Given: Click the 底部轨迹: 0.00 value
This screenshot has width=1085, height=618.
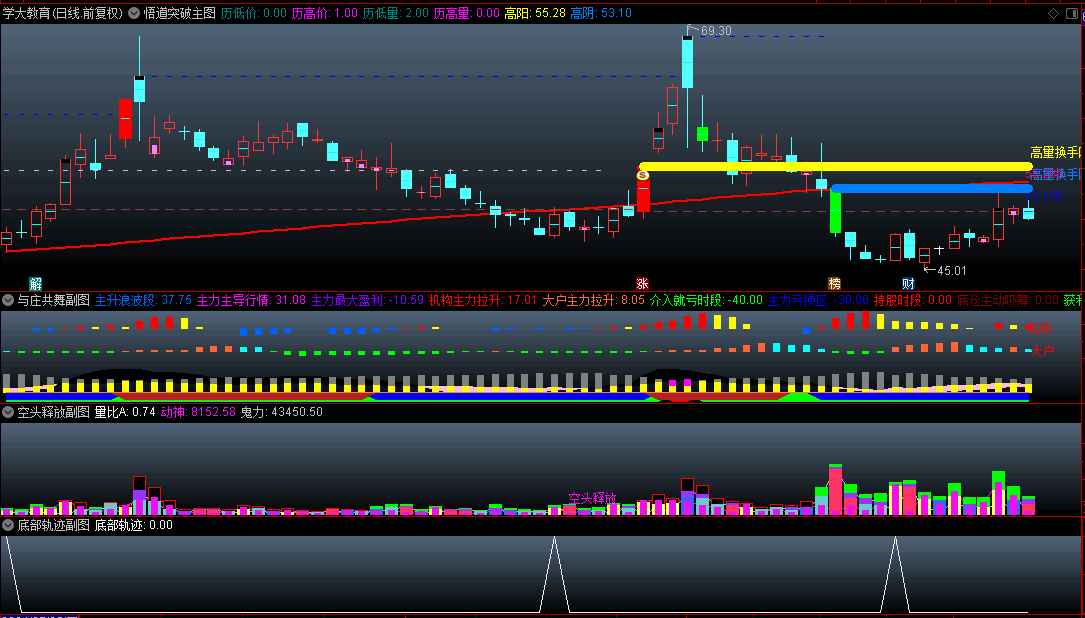Looking at the screenshot, I should [134, 525].
